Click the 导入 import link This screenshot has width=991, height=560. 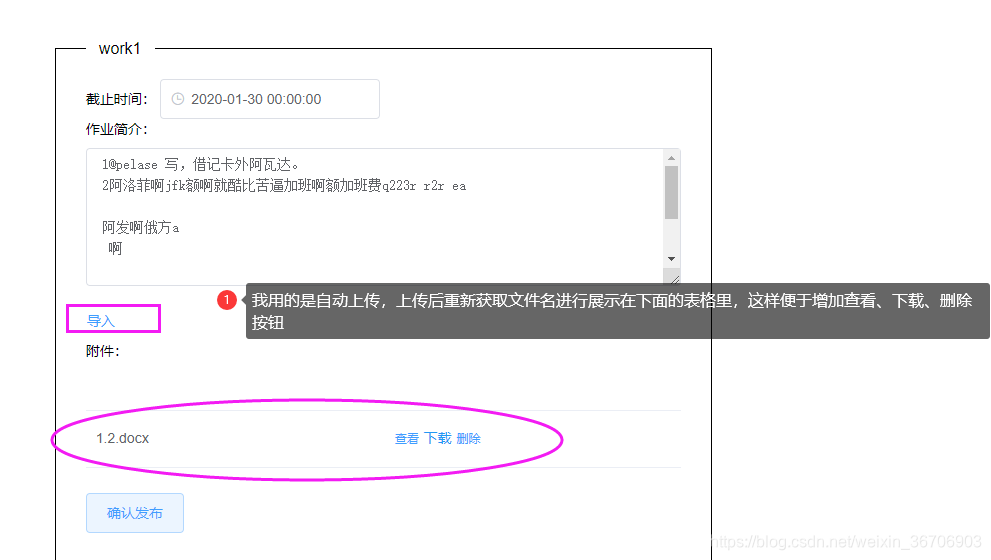click(100, 321)
